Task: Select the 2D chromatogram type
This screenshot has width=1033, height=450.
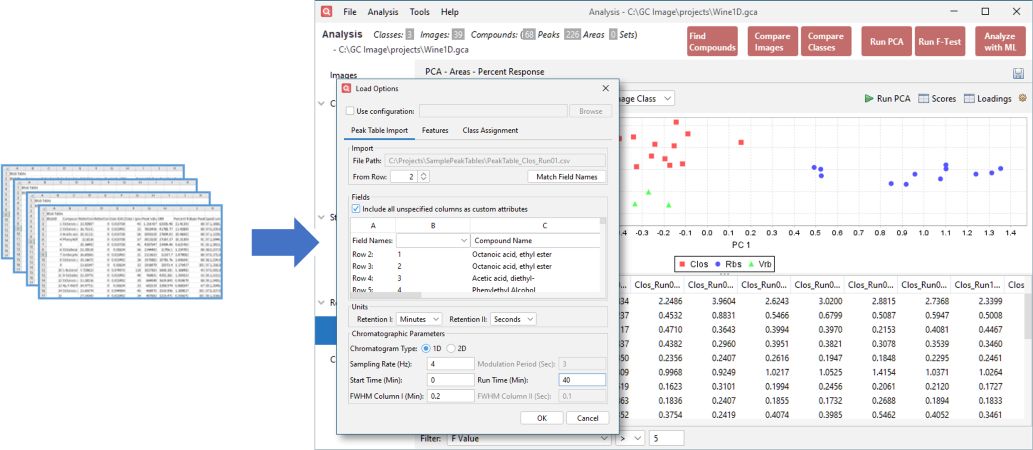Action: point(449,347)
